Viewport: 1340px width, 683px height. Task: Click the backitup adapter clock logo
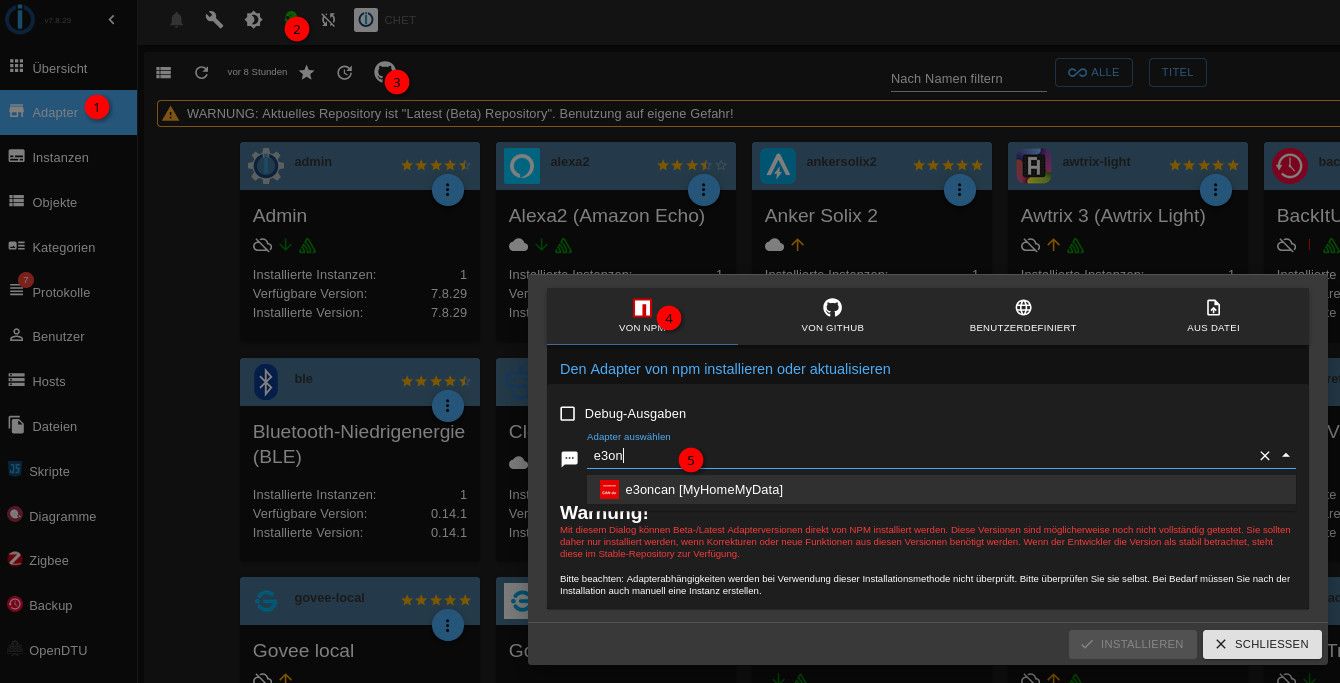pyautogui.click(x=1290, y=165)
